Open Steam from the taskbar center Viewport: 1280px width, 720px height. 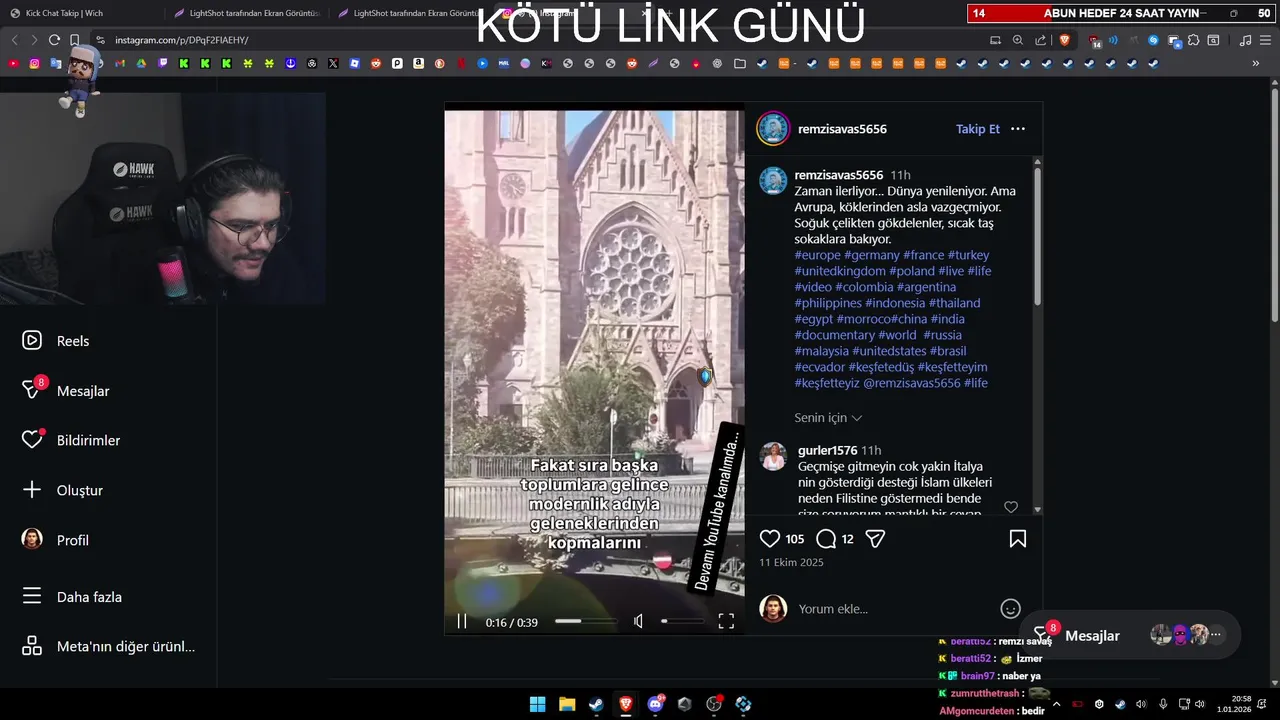point(596,704)
